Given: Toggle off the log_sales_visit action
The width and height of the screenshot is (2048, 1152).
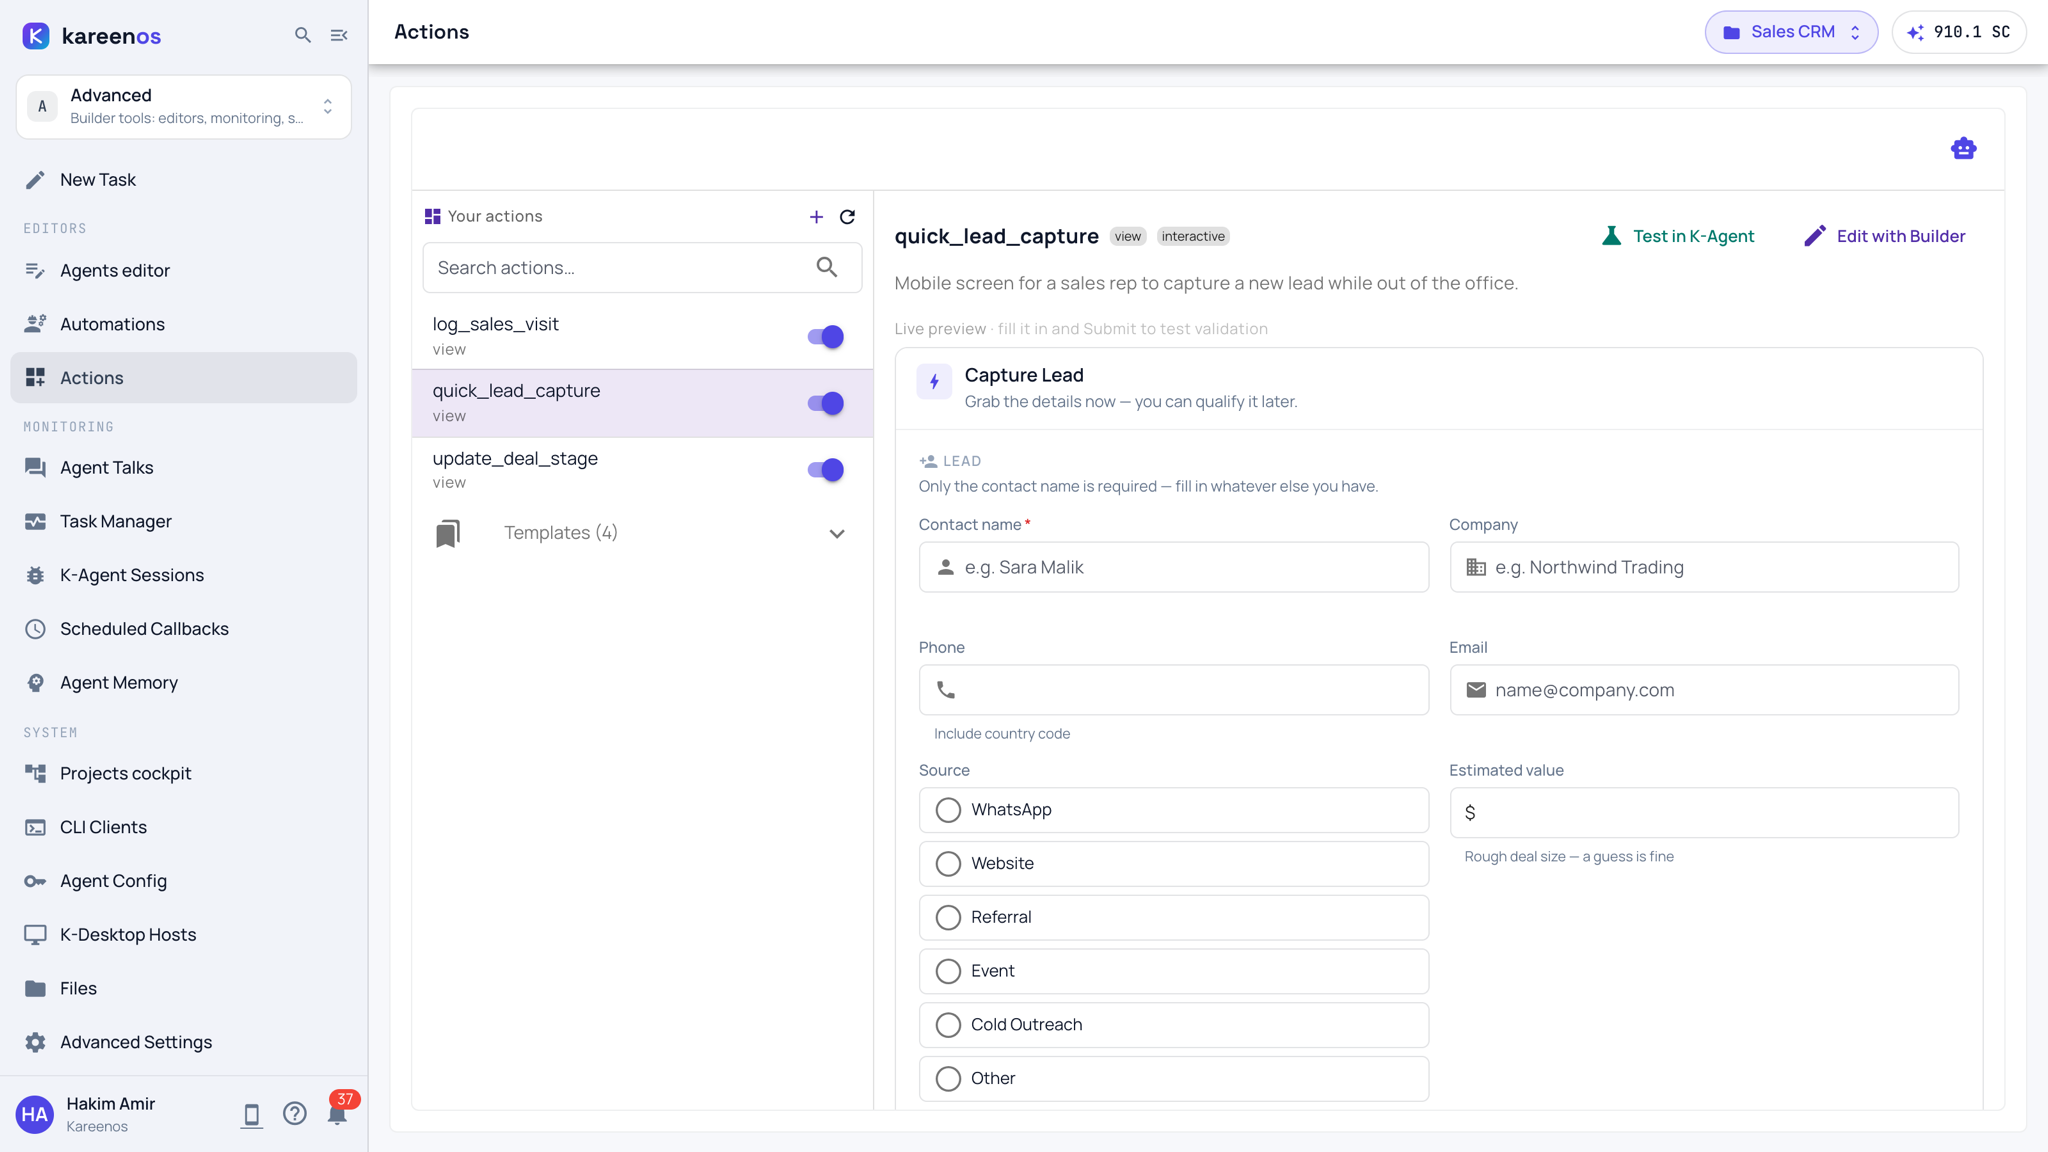Looking at the screenshot, I should coord(825,337).
